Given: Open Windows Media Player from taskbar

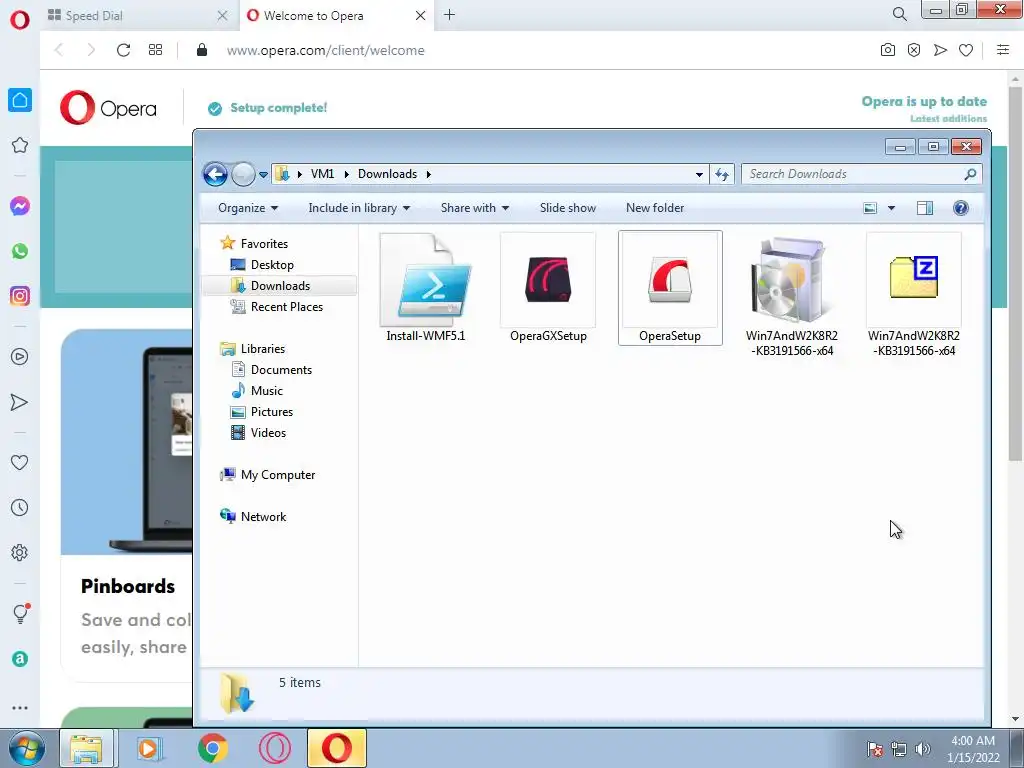Looking at the screenshot, I should pos(150,748).
